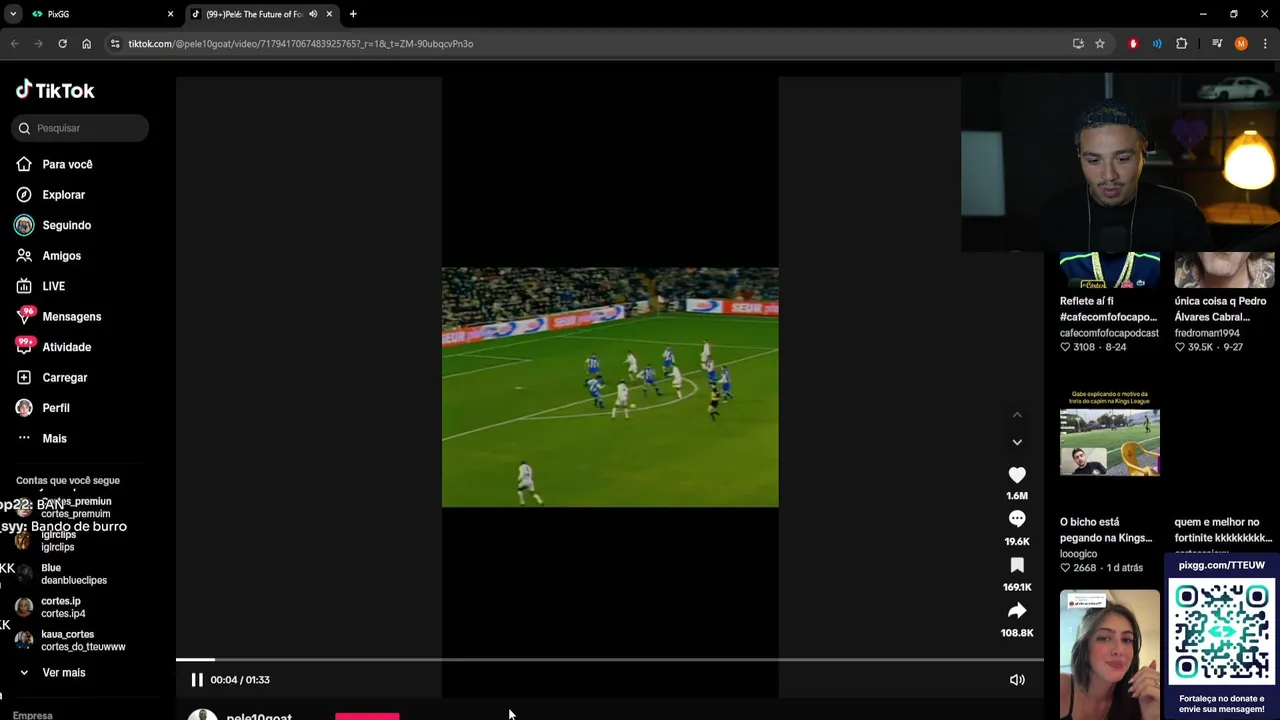Open the woman talking recommended video thumbnail
This screenshot has width=1280, height=720.
coord(1110,655)
